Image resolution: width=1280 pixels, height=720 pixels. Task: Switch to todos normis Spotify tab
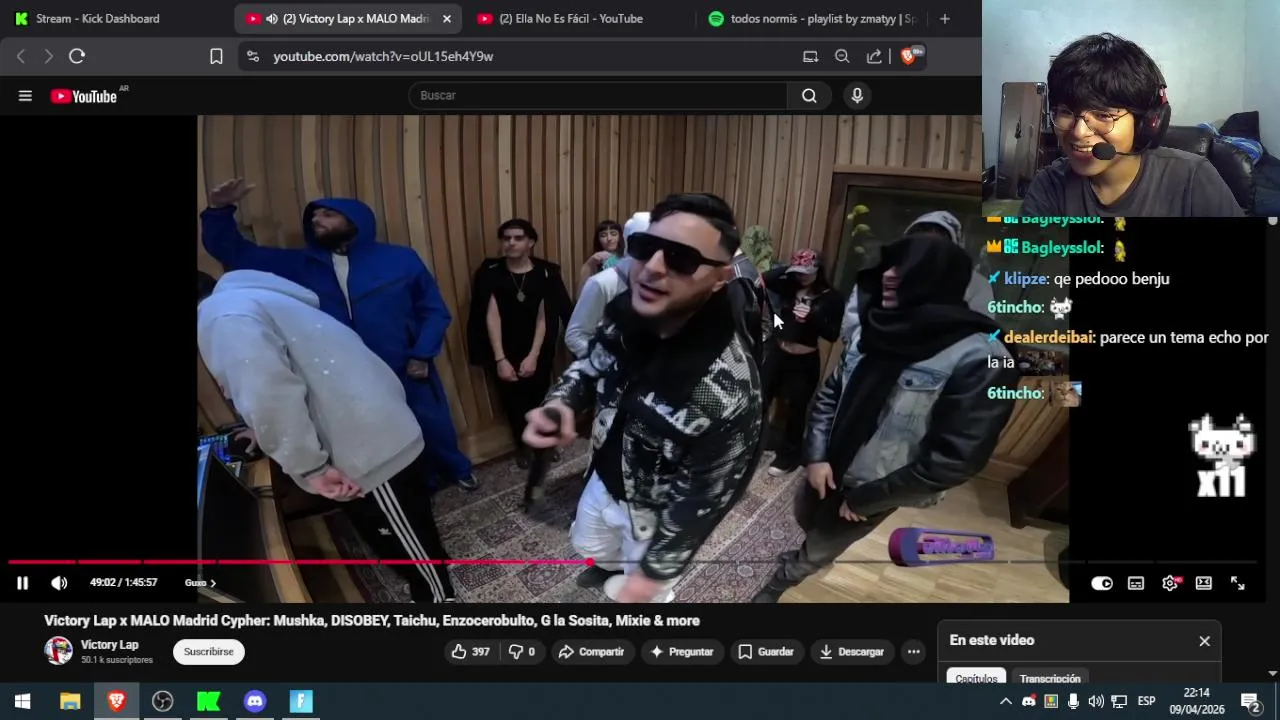(x=811, y=19)
